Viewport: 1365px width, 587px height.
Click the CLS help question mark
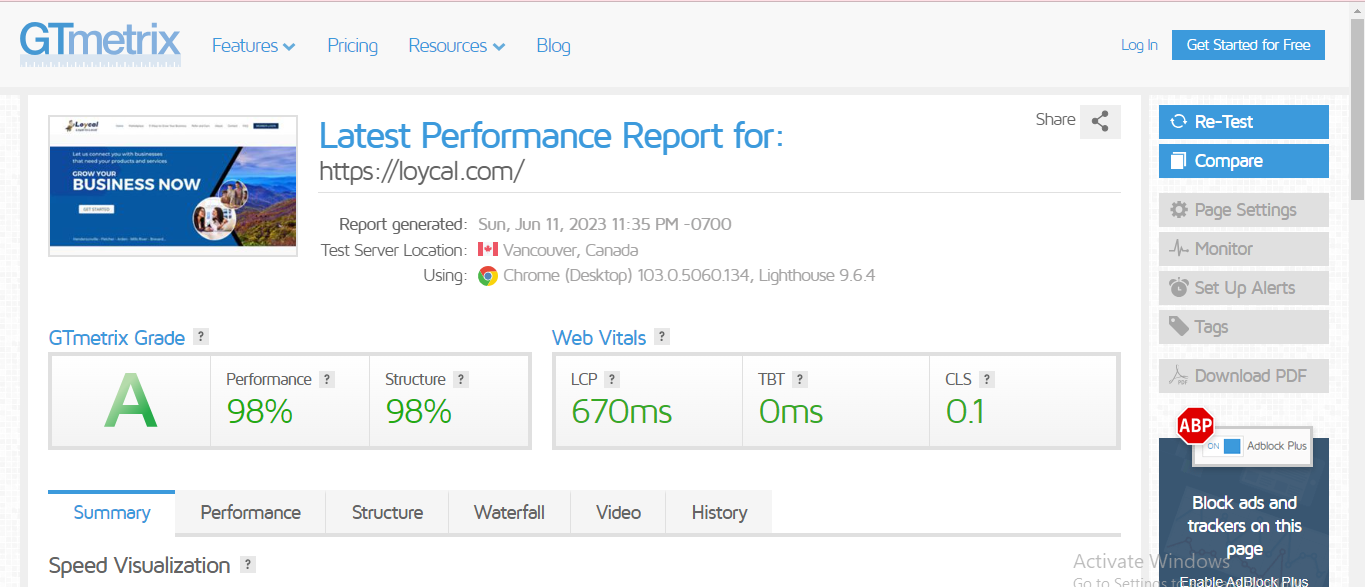[x=987, y=379]
